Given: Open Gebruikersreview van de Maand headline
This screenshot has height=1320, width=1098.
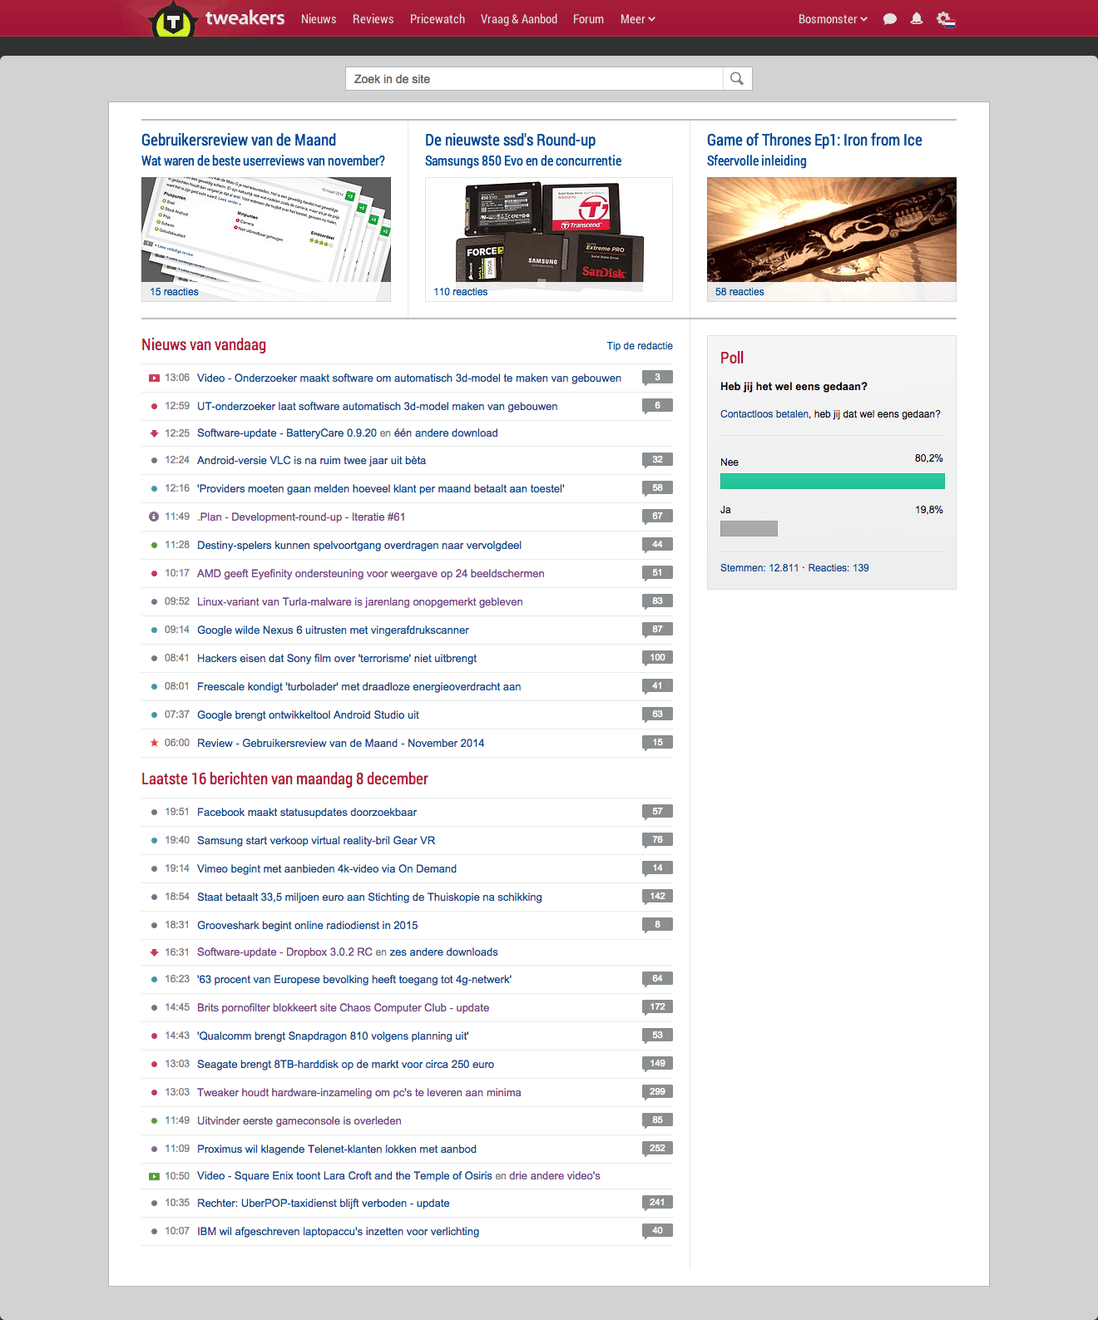Looking at the screenshot, I should (x=239, y=140).
